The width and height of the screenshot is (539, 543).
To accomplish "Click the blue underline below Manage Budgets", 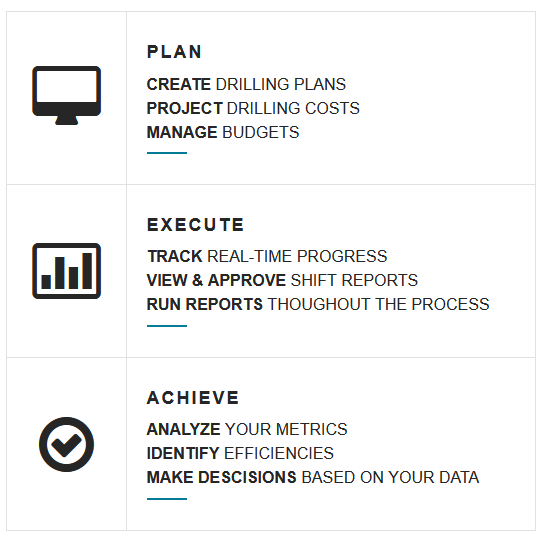I will coord(167,153).
